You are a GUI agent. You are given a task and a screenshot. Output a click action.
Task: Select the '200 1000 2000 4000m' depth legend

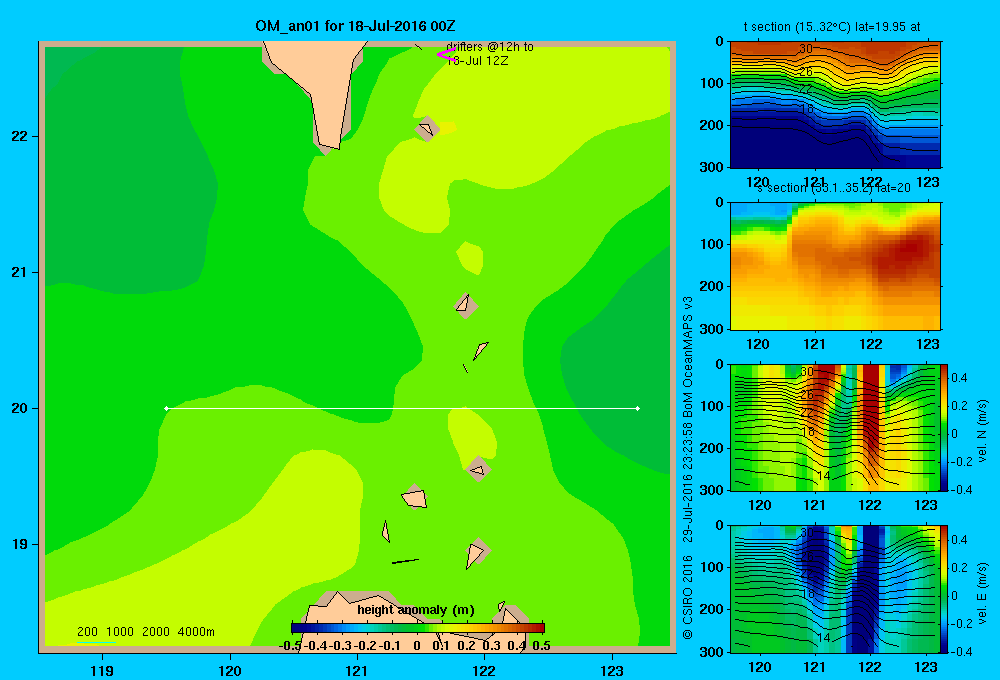coord(145,632)
